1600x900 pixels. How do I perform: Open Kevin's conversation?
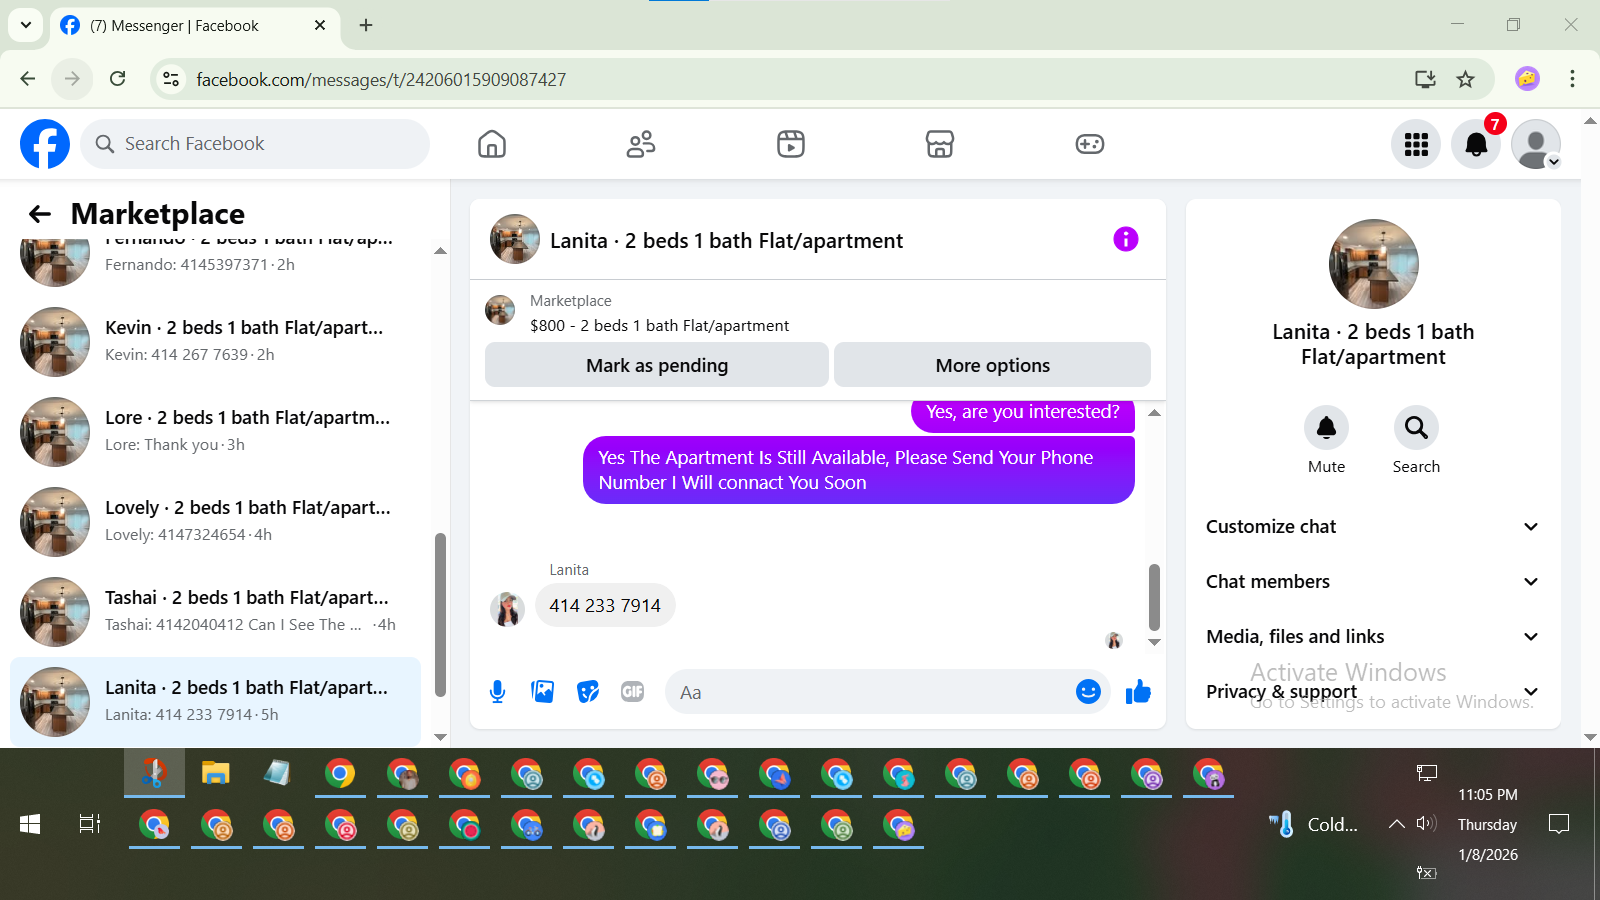pos(215,342)
